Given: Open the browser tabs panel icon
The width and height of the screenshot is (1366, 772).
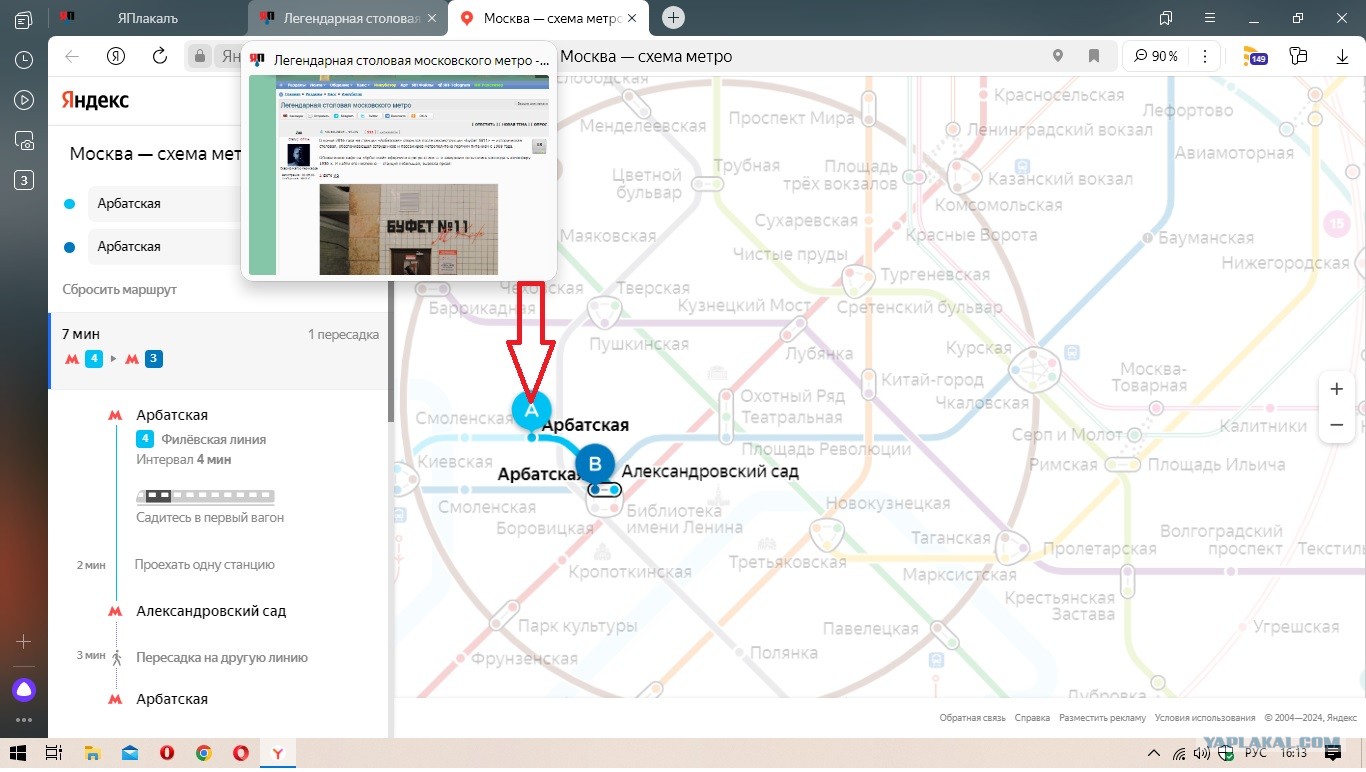Looking at the screenshot, I should click(x=24, y=19).
